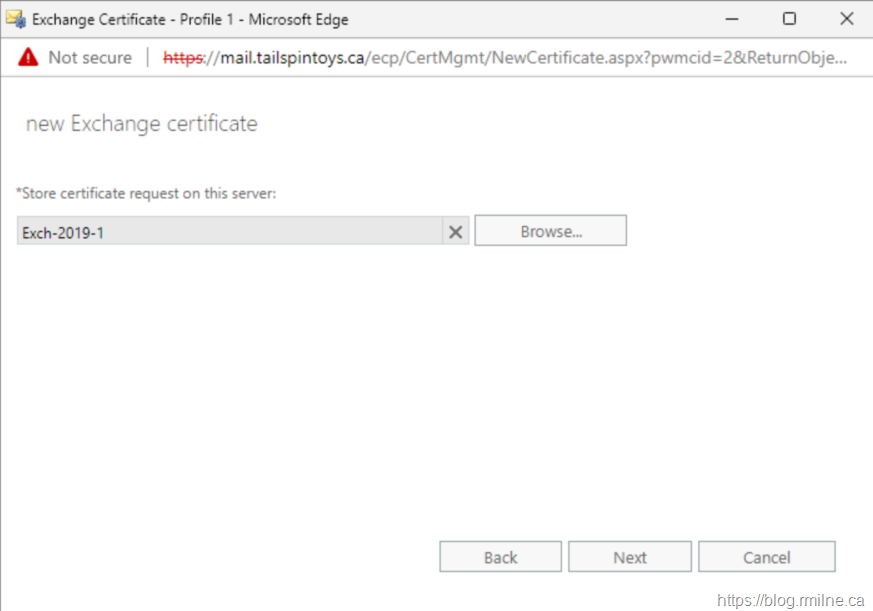Image resolution: width=873 pixels, height=611 pixels.
Task: Clear the Exch-2019-1 server with the X icon
Action: click(x=455, y=232)
